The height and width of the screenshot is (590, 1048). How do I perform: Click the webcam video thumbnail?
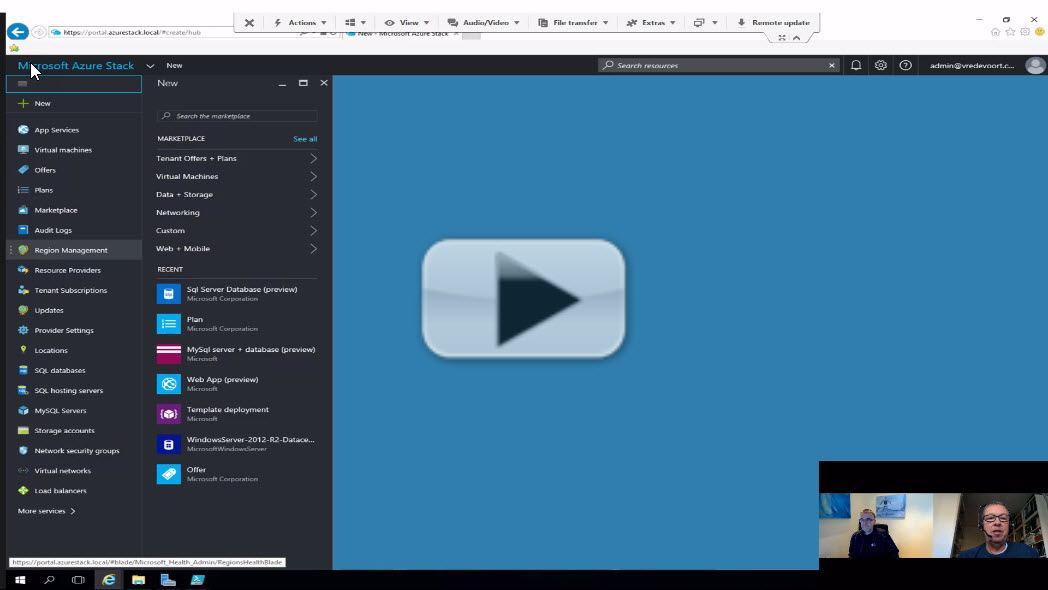pos(933,525)
